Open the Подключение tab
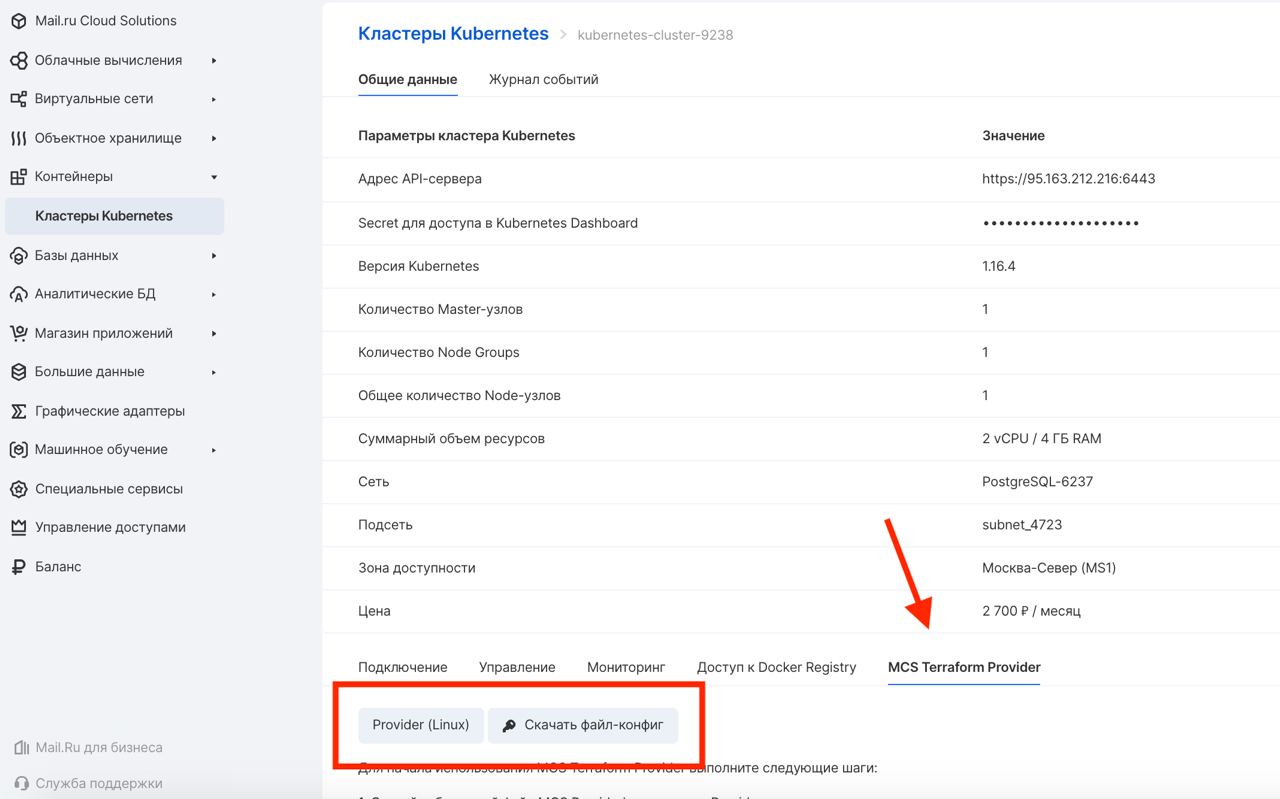 tap(403, 667)
